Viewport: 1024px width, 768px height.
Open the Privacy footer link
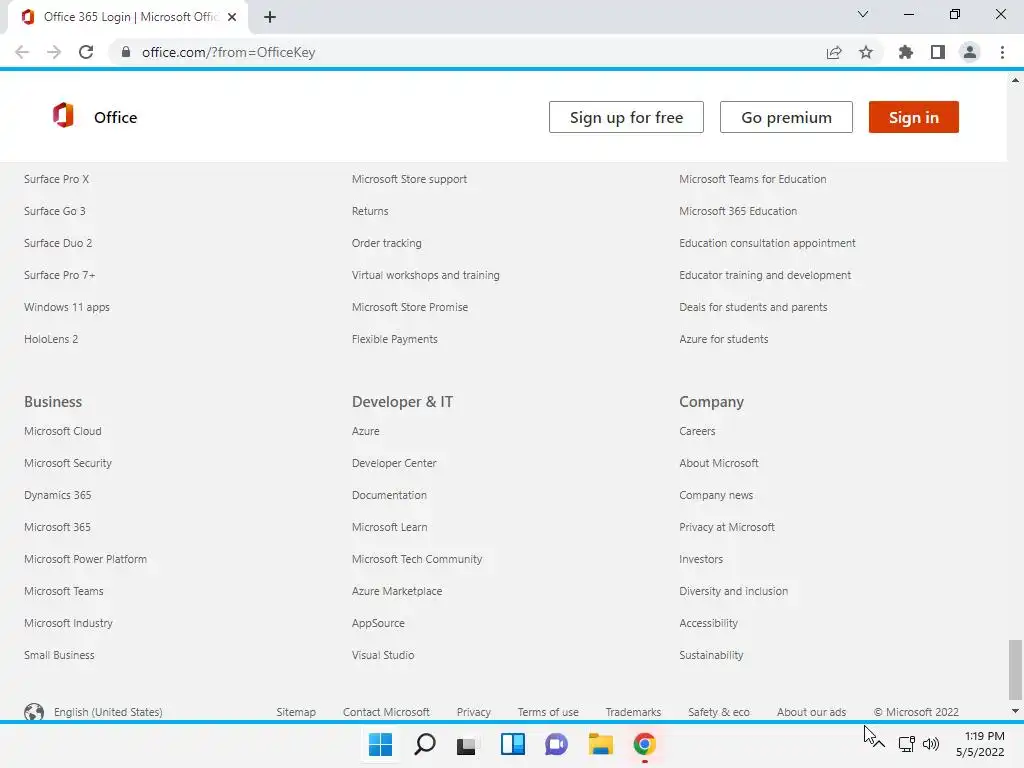(x=473, y=712)
